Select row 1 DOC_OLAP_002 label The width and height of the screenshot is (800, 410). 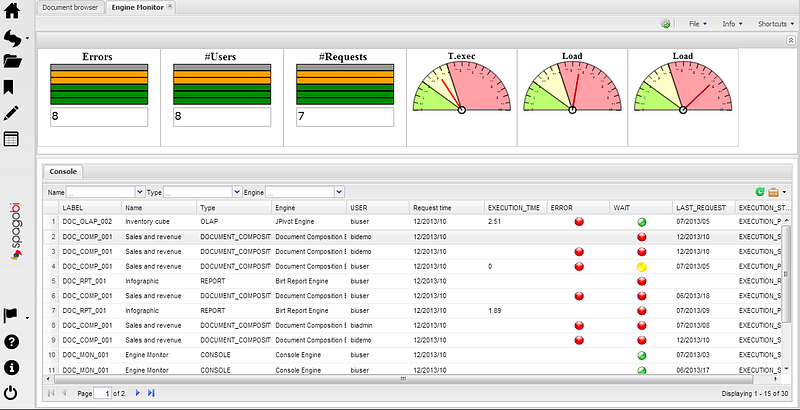tap(87, 222)
